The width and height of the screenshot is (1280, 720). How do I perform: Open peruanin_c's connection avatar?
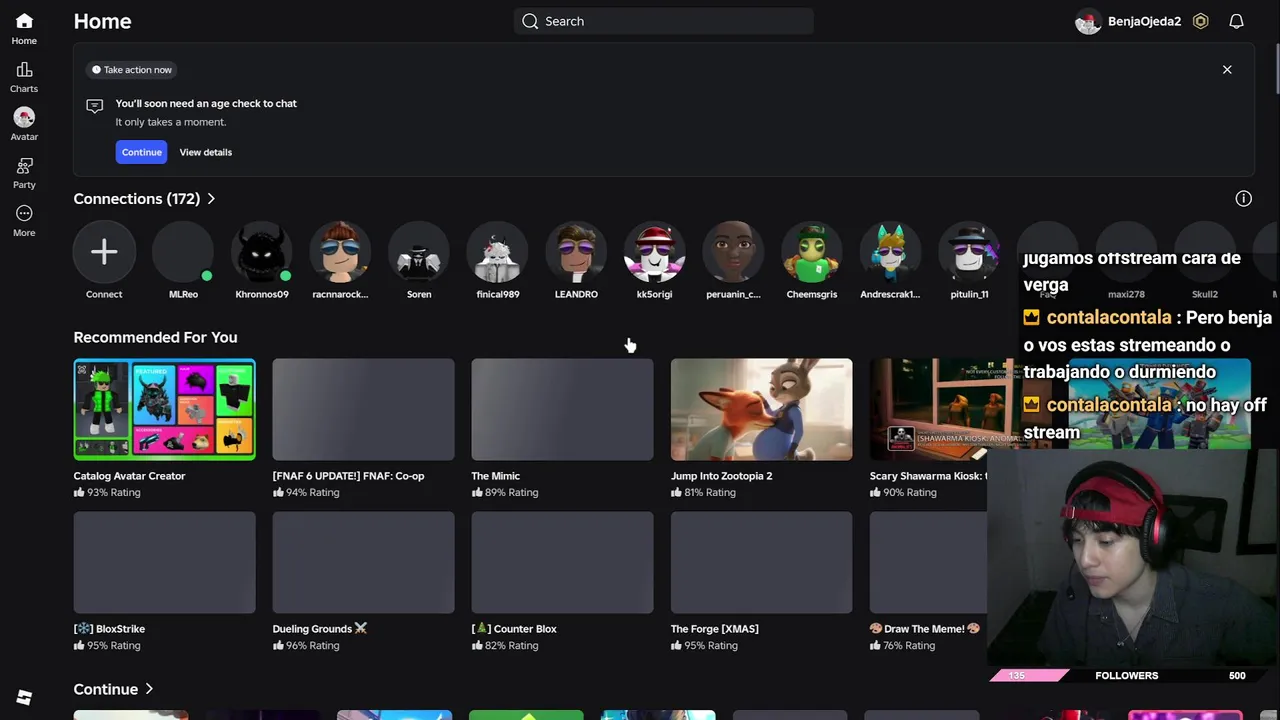(733, 252)
